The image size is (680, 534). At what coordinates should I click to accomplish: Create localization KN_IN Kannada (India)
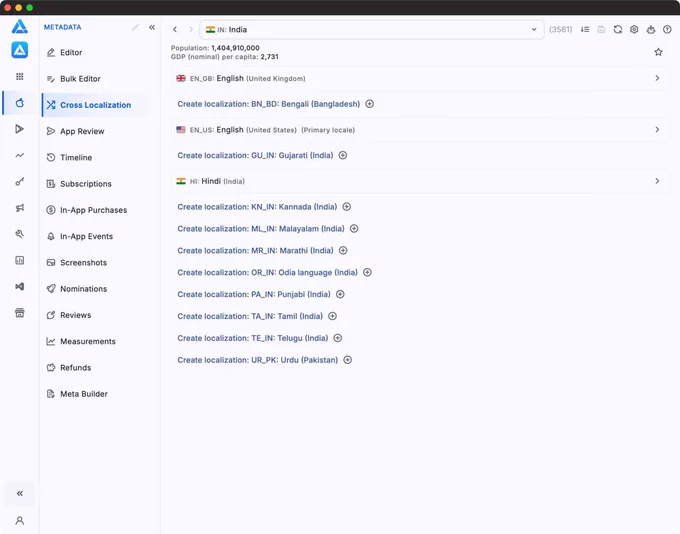pos(264,207)
